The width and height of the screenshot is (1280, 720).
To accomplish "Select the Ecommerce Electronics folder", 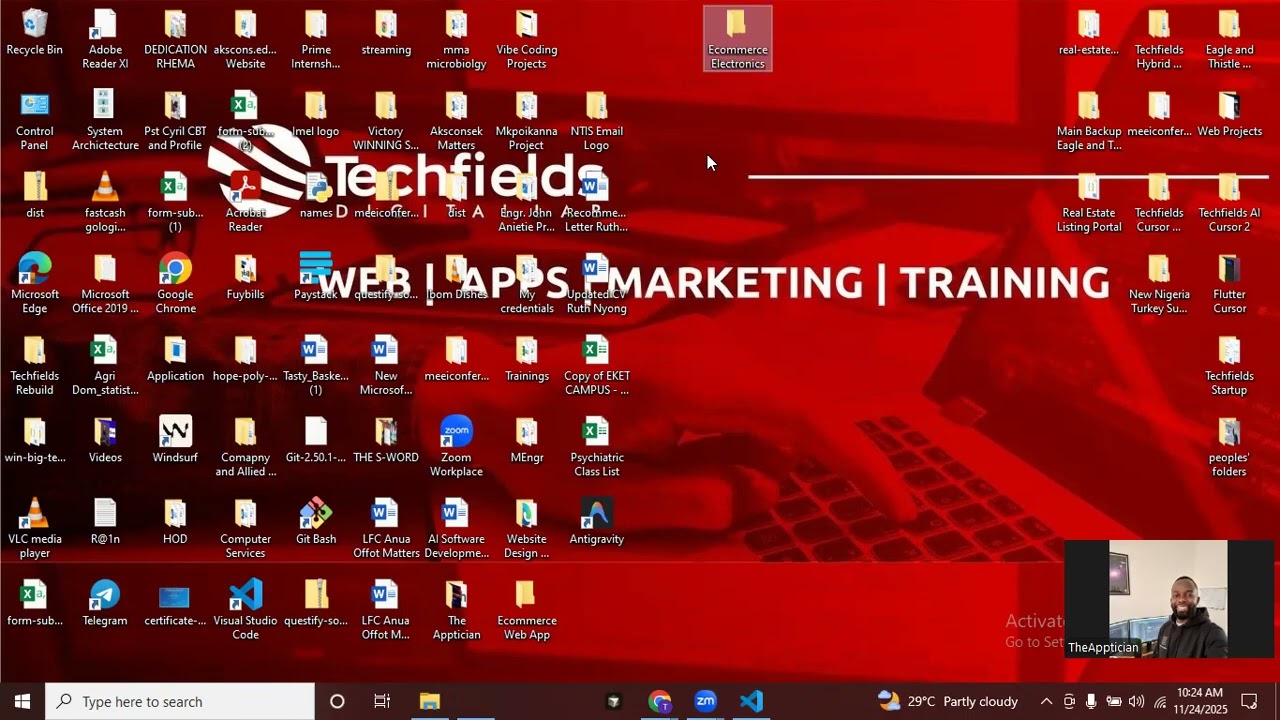I will tap(738, 40).
